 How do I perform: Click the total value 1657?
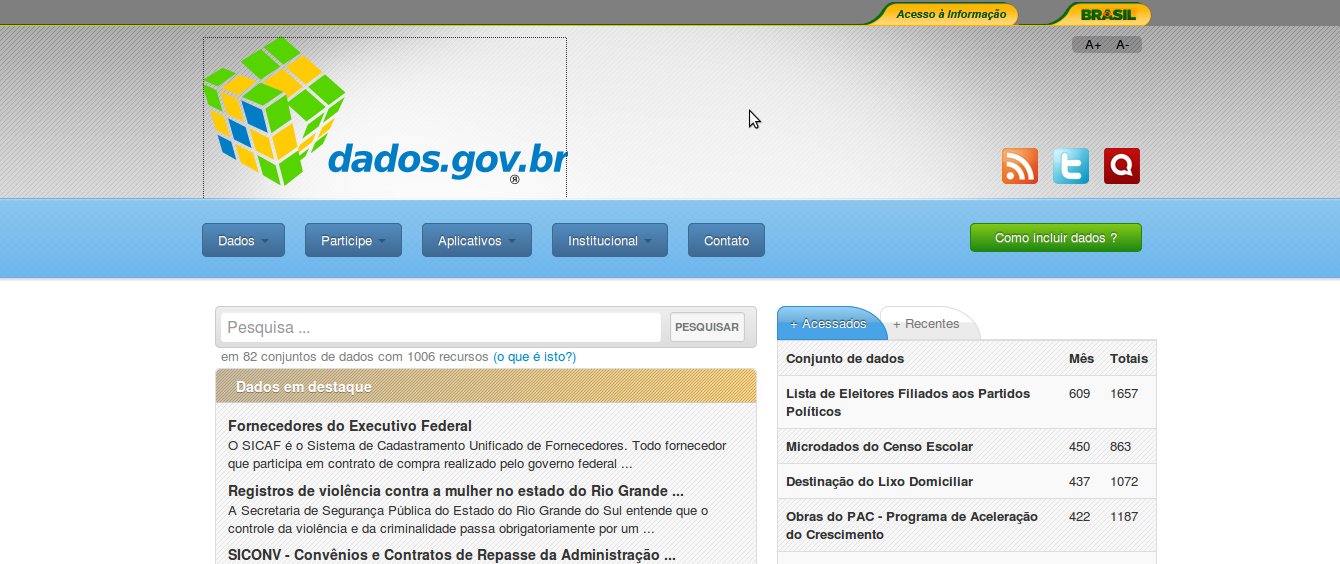[1124, 394]
